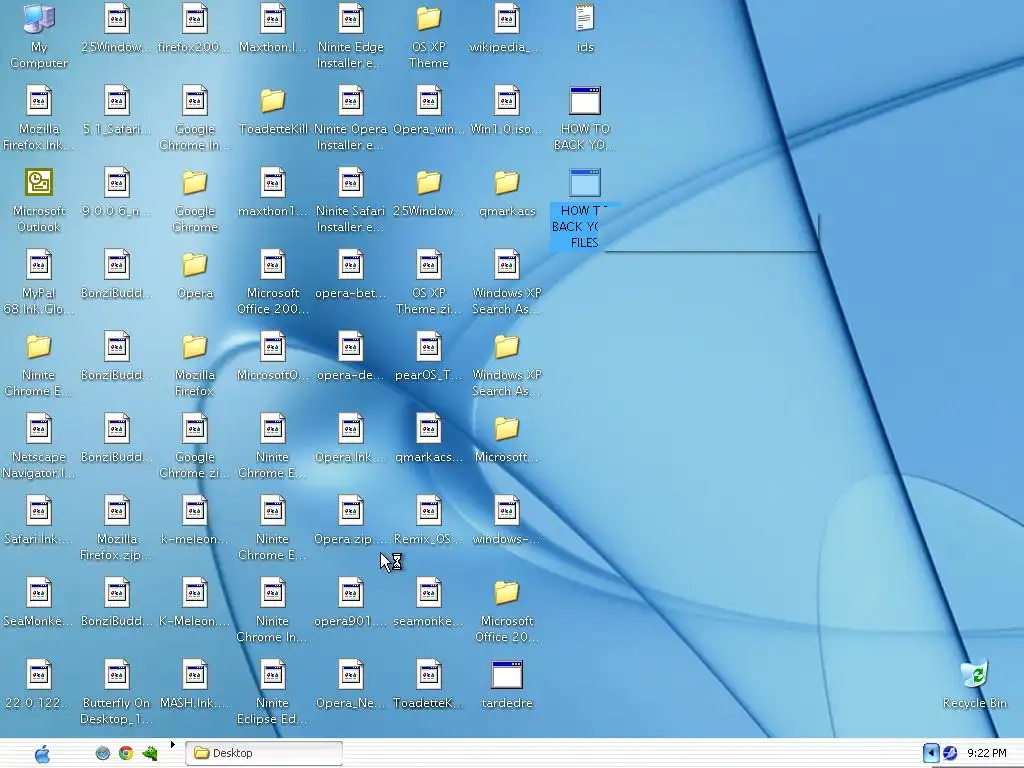The height and width of the screenshot is (768, 1024).
Task: Select Ninite Chrome In... file icon
Action: tap(272, 593)
